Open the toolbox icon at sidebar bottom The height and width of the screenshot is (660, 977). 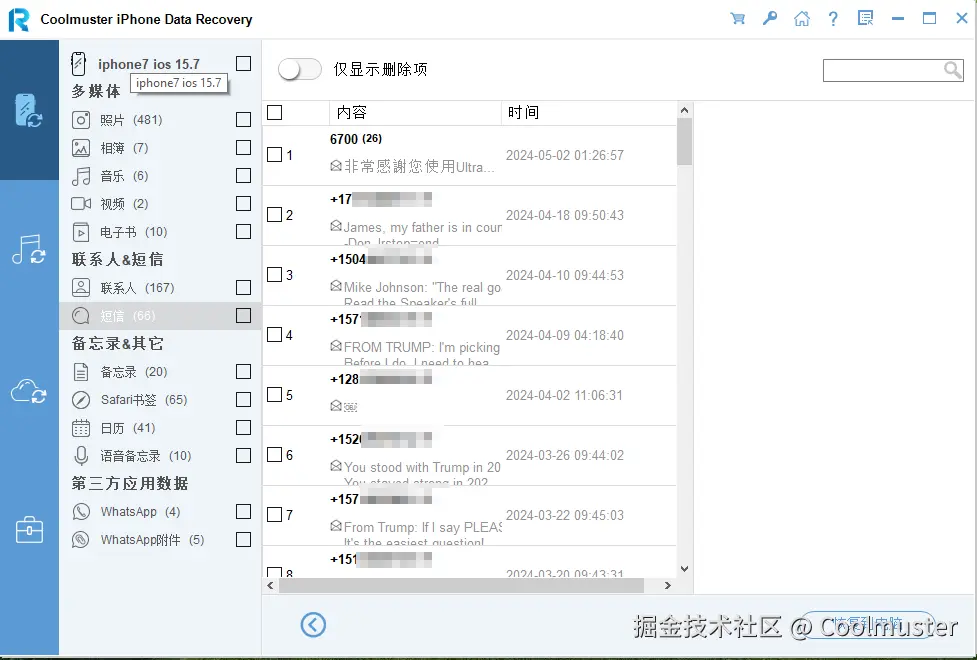(x=30, y=530)
